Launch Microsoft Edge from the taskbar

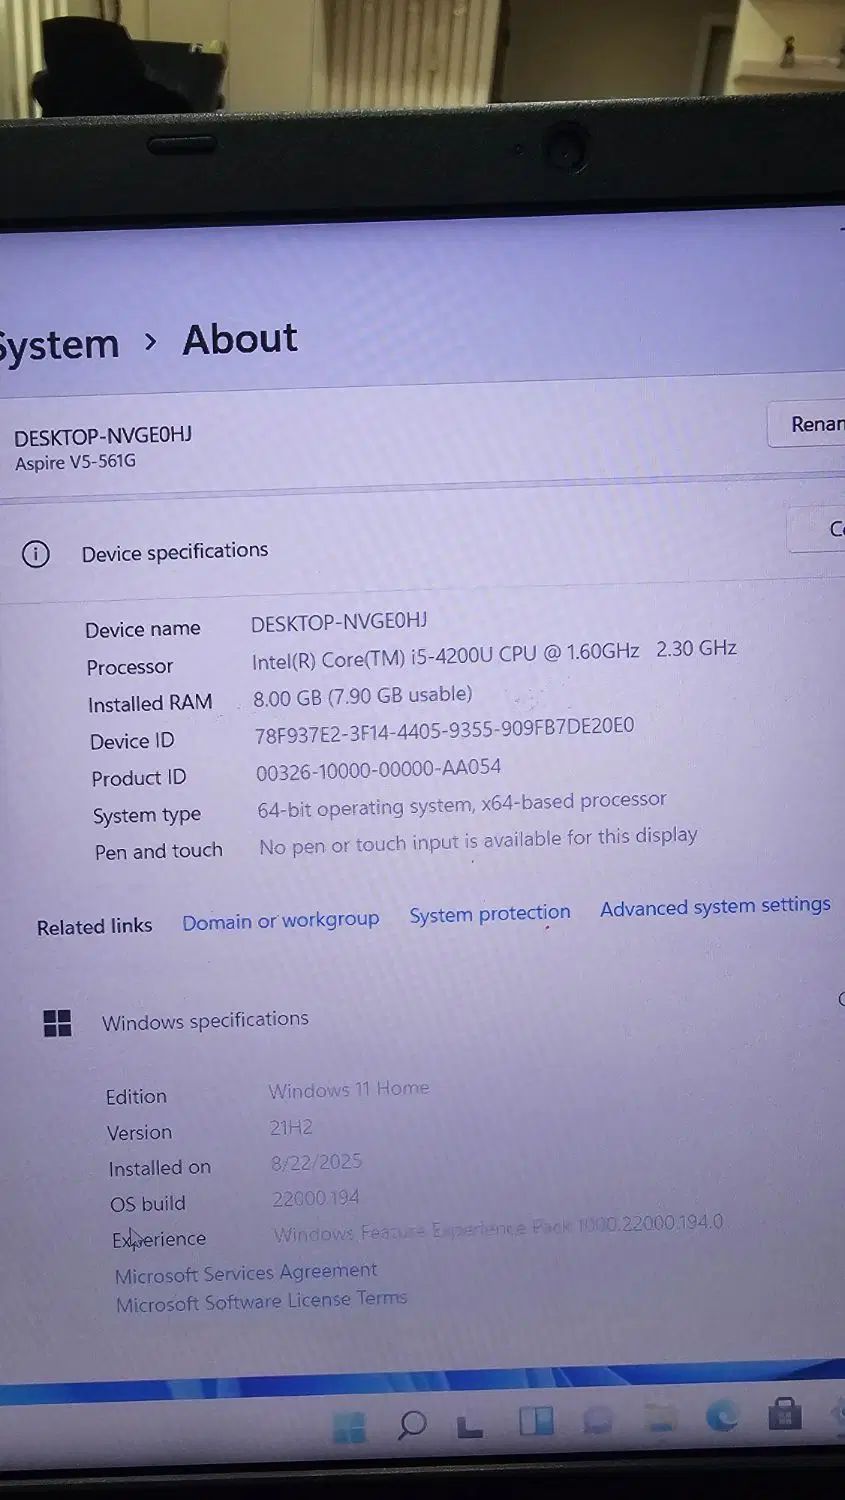tap(722, 1416)
